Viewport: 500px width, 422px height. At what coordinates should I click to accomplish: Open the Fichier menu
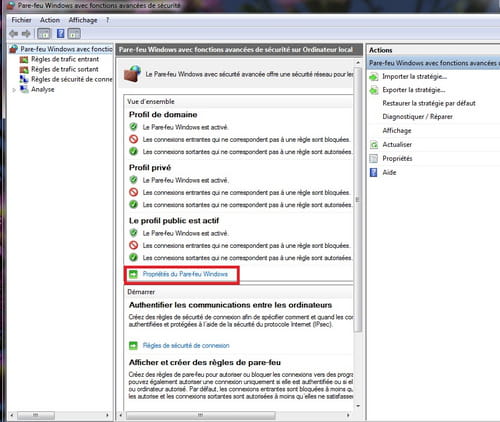click(x=21, y=20)
